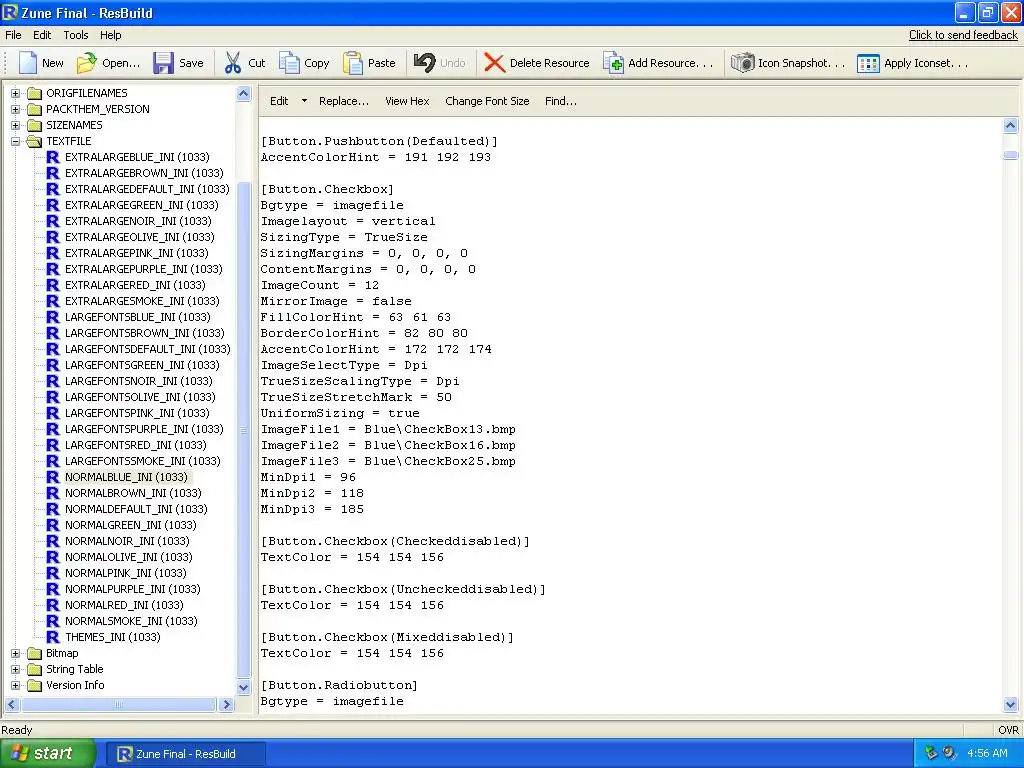Image resolution: width=1024 pixels, height=768 pixels.
Task: Click Change Font Size
Action: coord(487,101)
